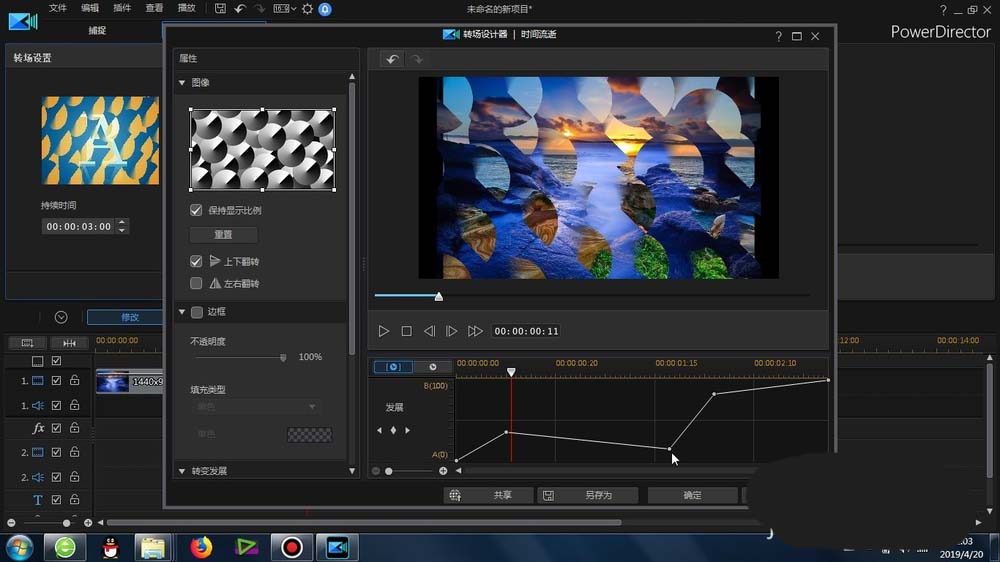The image size is (1000, 562).
Task: Play the transition preview
Action: tap(383, 331)
